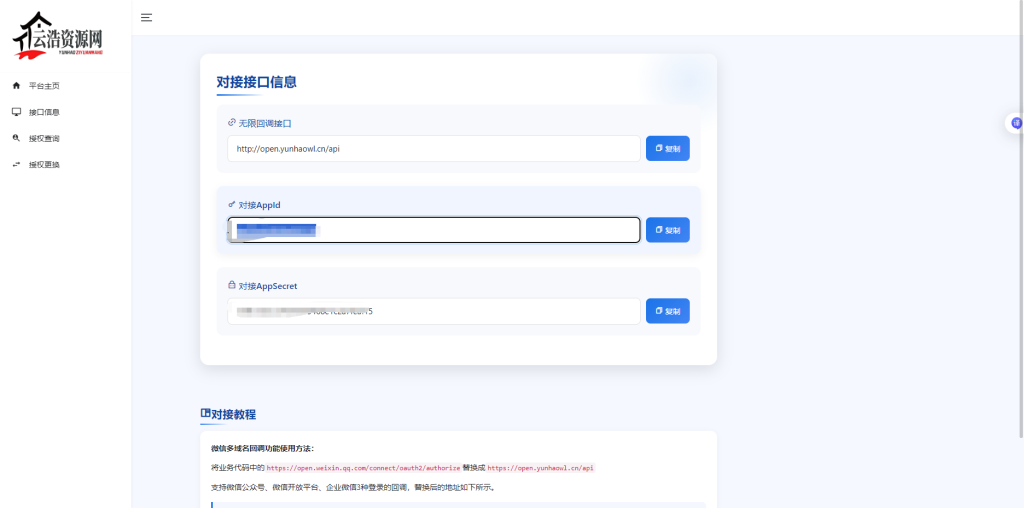Copy the 无限回调接口 URL

(x=667, y=148)
